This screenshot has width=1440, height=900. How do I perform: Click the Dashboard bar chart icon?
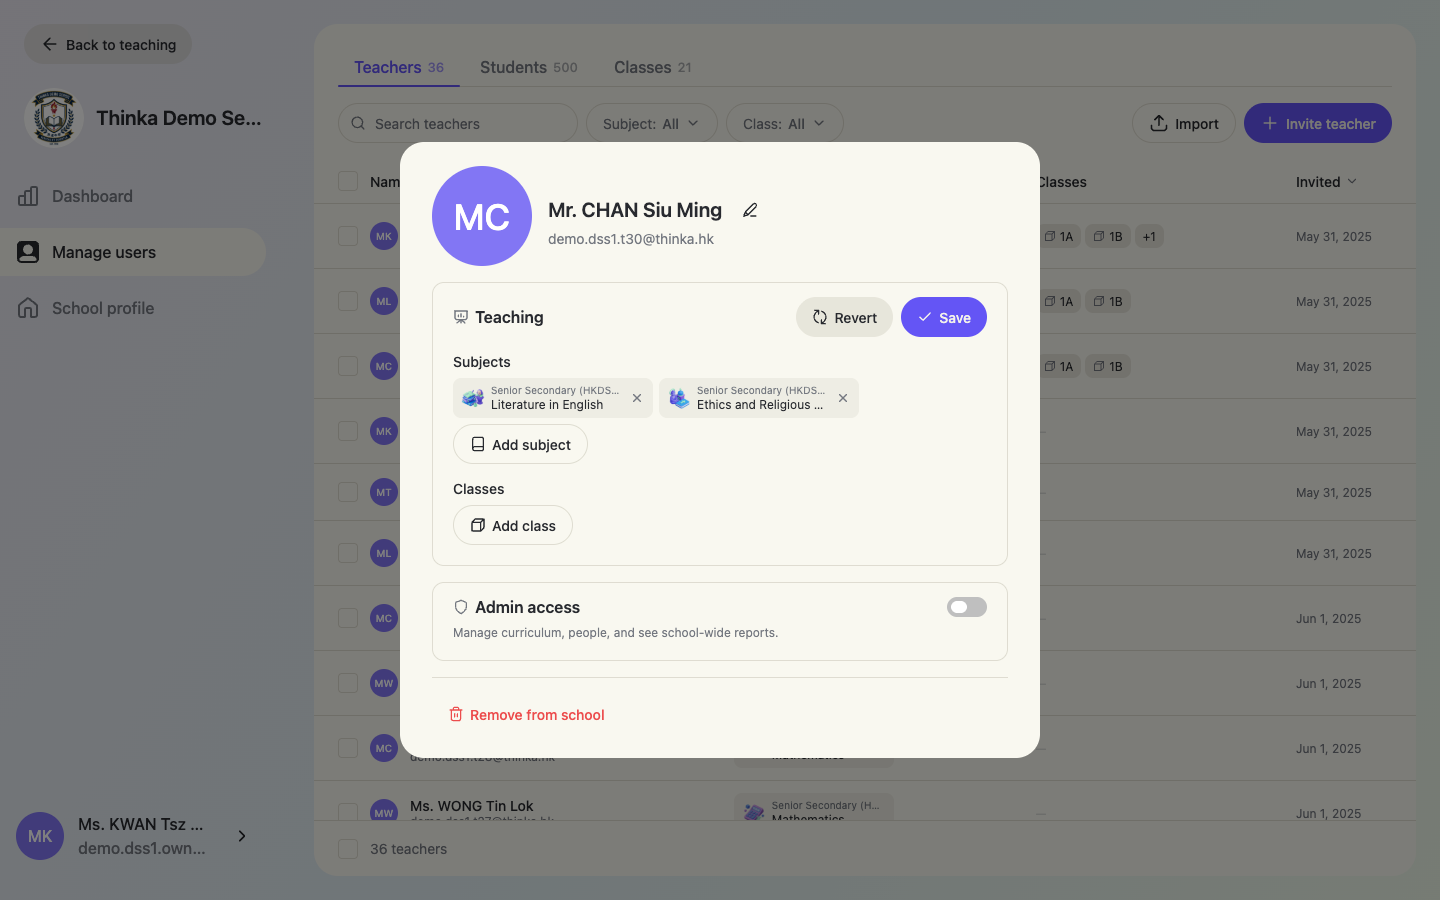[28, 196]
